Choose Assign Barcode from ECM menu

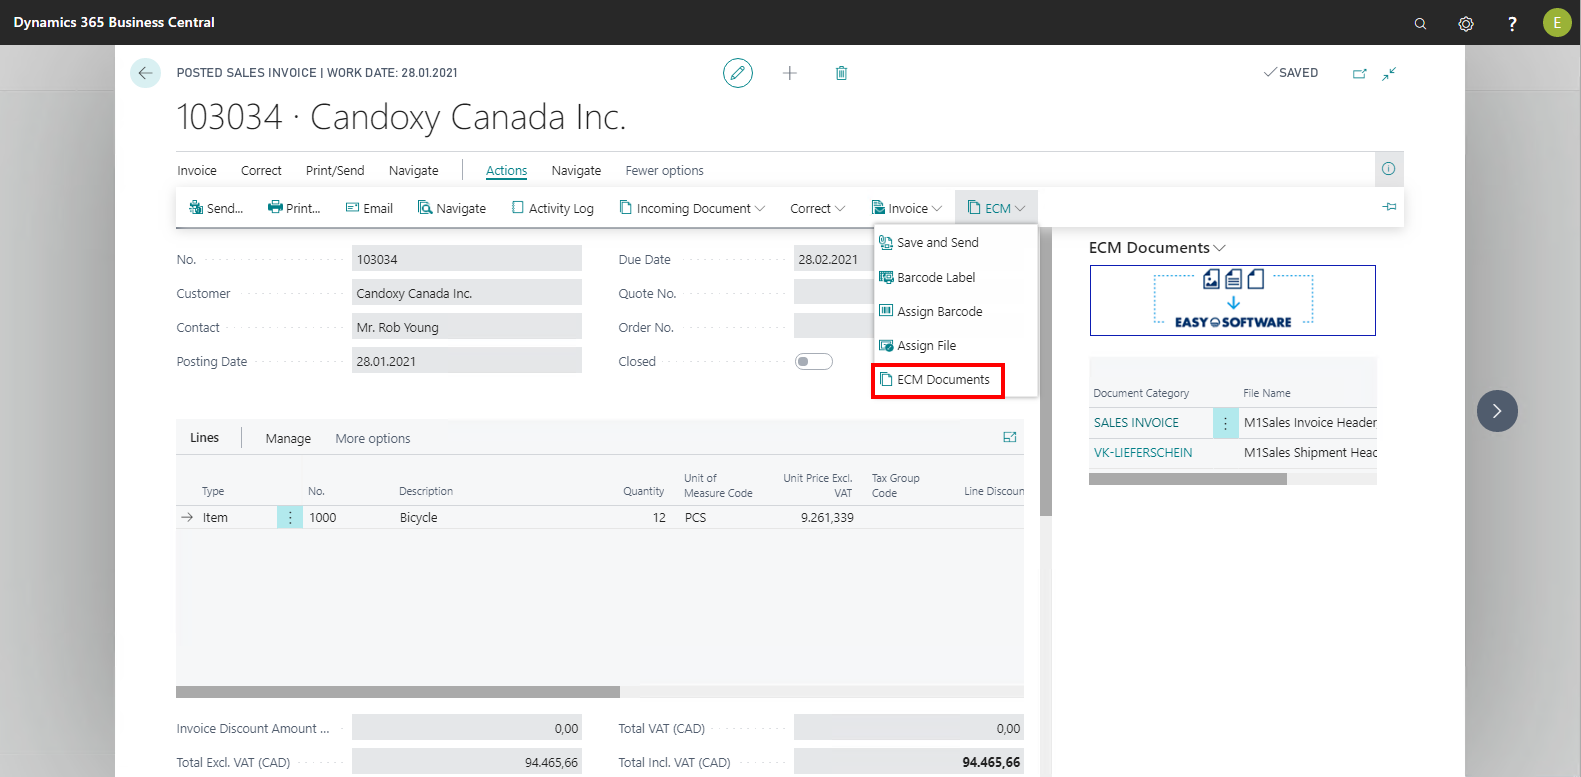click(939, 312)
